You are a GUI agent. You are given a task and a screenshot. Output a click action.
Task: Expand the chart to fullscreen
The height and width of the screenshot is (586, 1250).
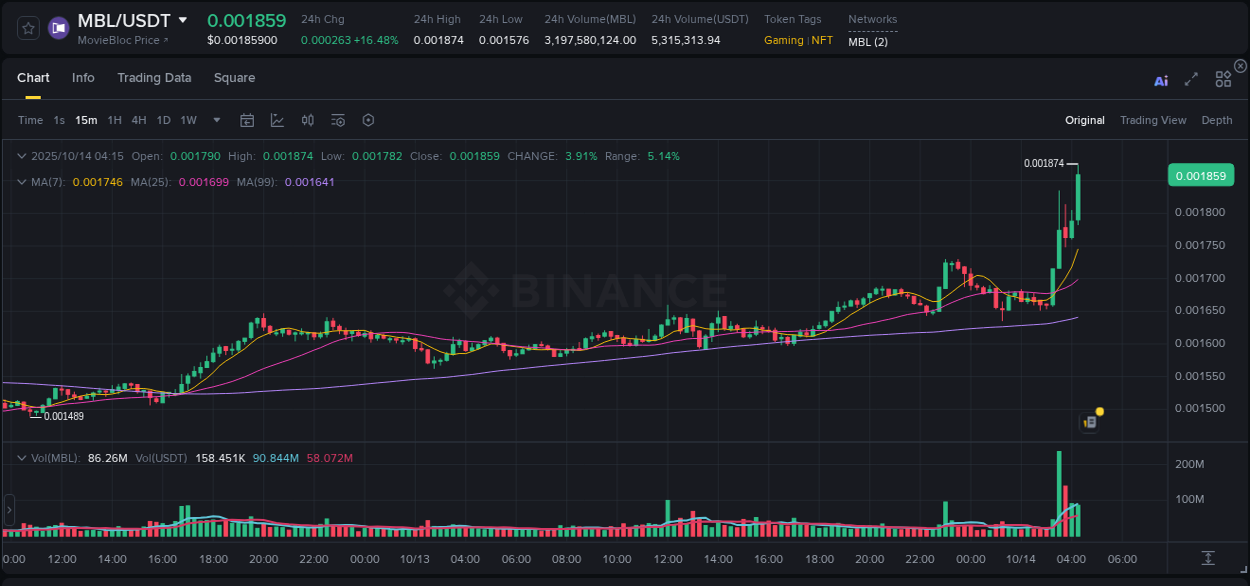point(1190,79)
